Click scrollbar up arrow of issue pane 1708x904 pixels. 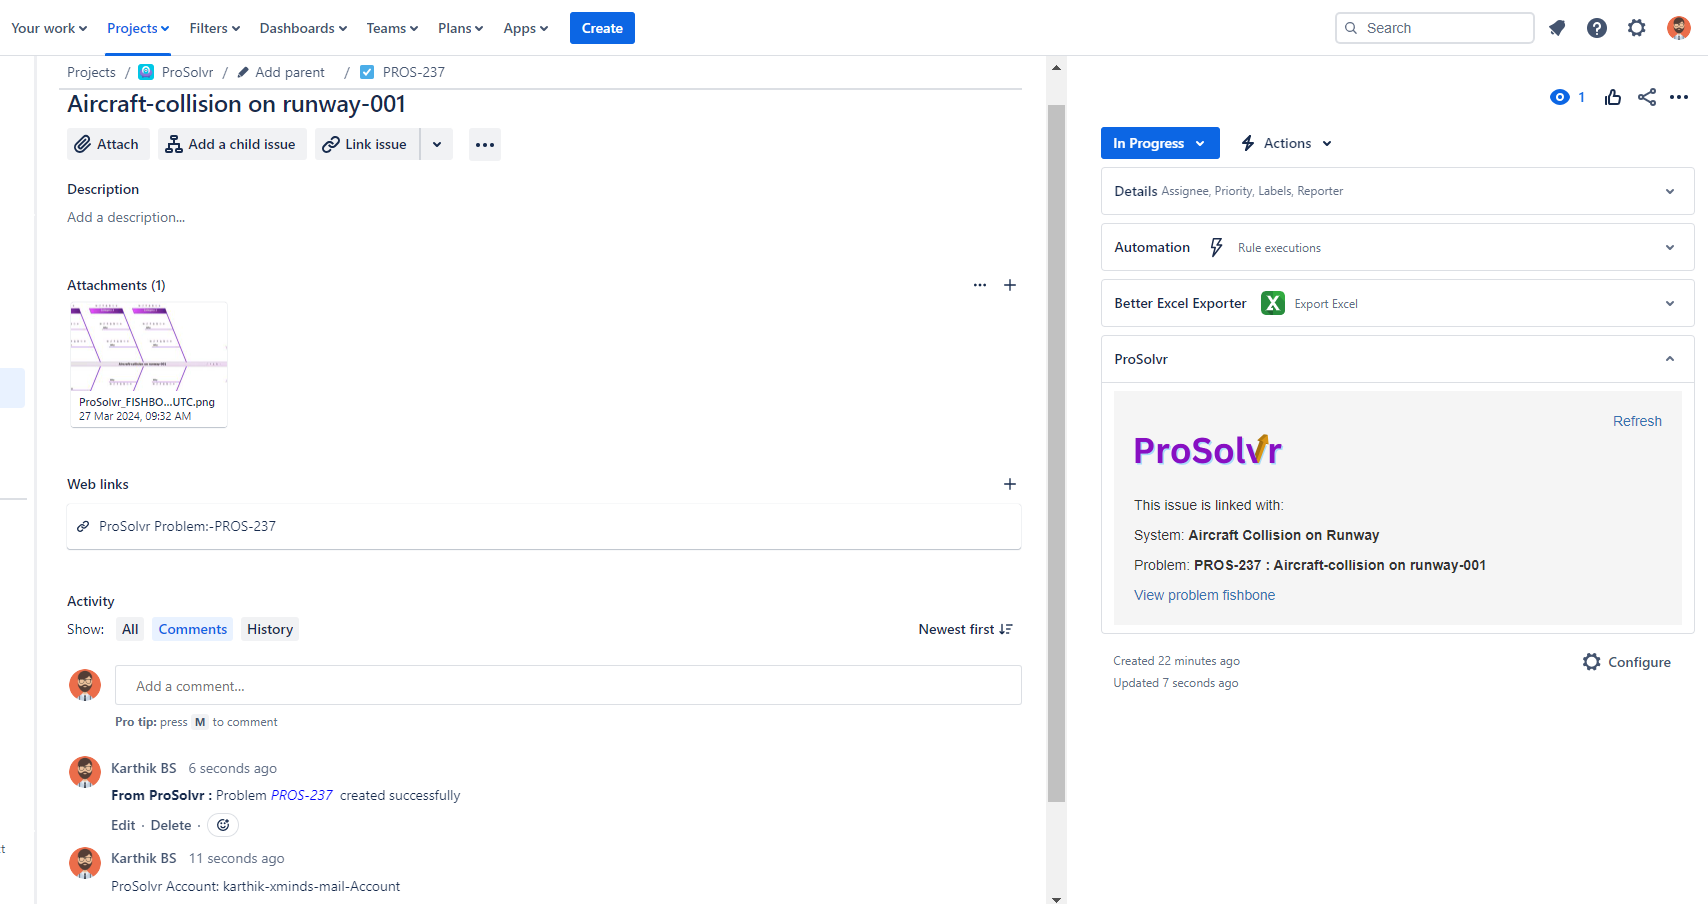click(1056, 67)
